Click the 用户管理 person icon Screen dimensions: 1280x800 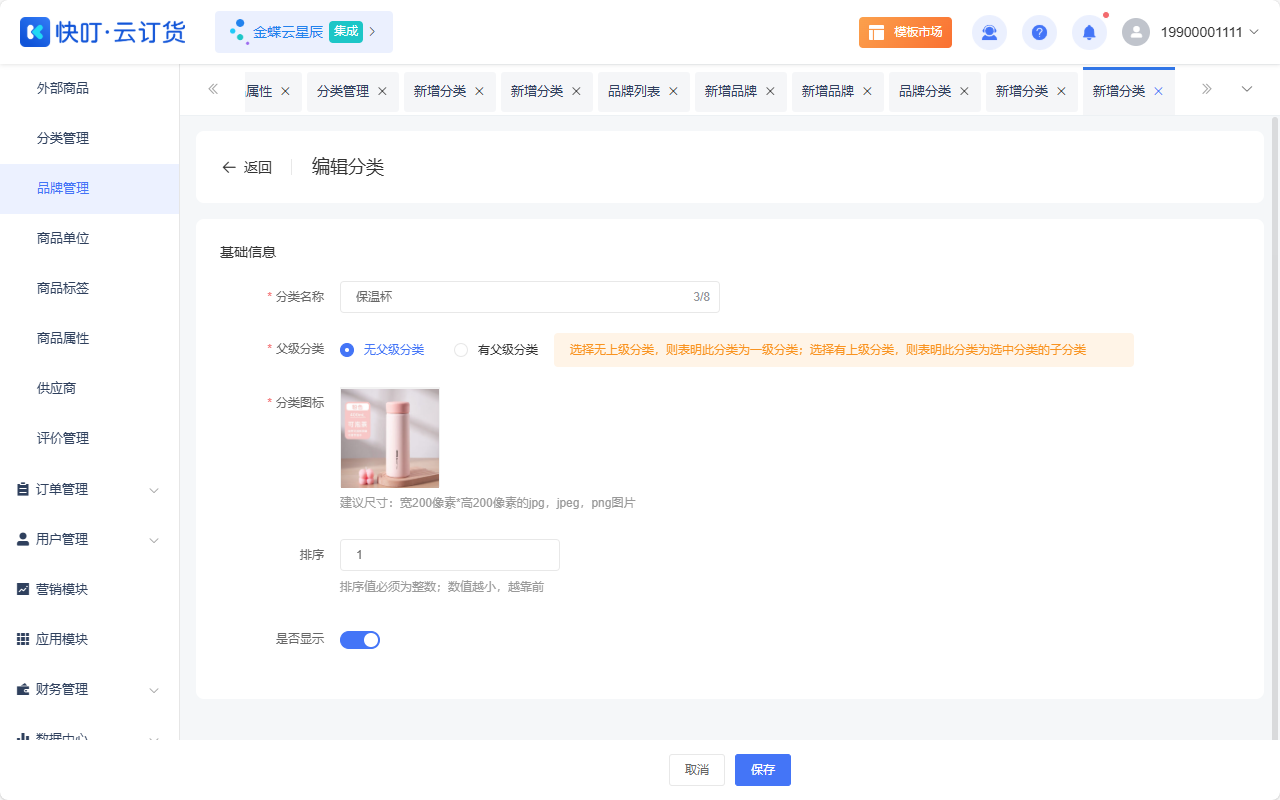point(23,539)
